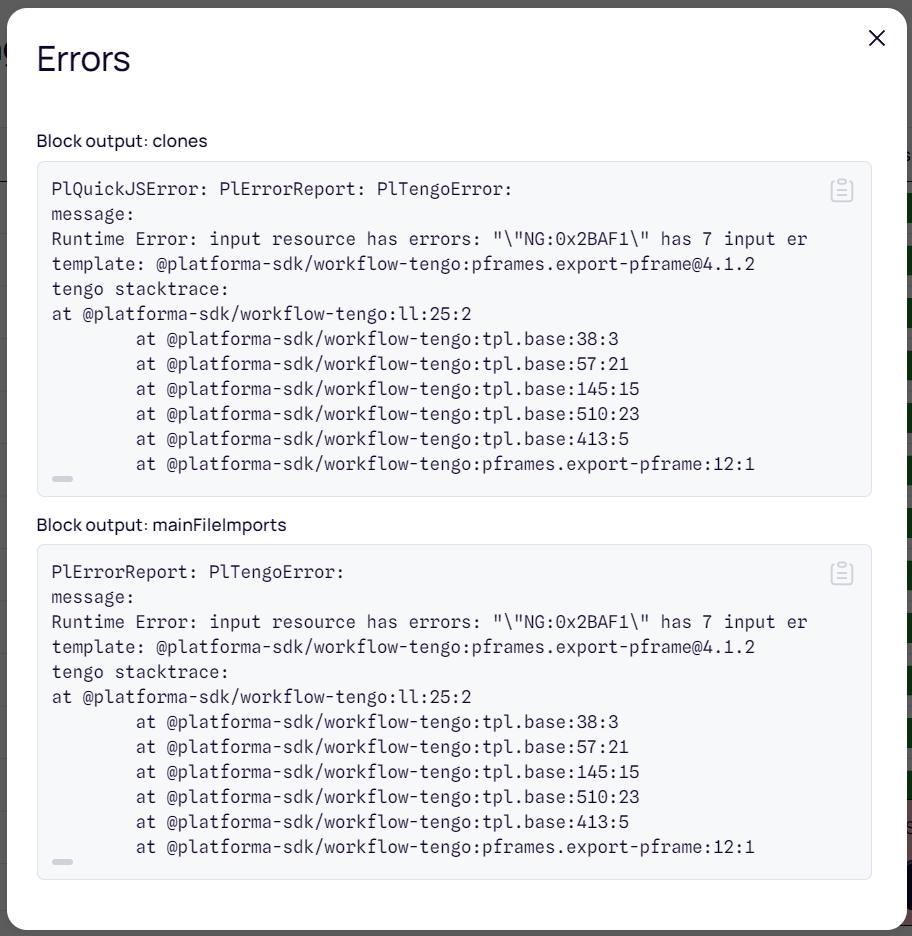Image resolution: width=912 pixels, height=936 pixels.
Task: Click pframes.export-pframe:12:1 line in clones stacktrace
Action: click(445, 464)
